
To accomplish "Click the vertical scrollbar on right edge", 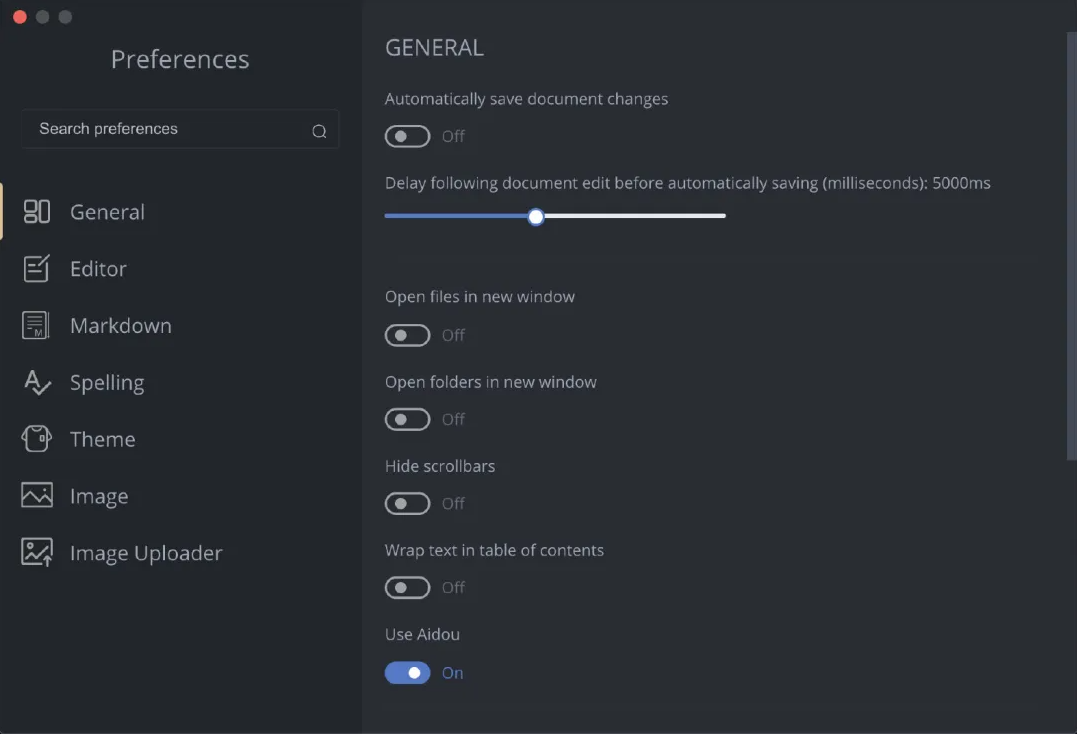I will pyautogui.click(x=1071, y=246).
